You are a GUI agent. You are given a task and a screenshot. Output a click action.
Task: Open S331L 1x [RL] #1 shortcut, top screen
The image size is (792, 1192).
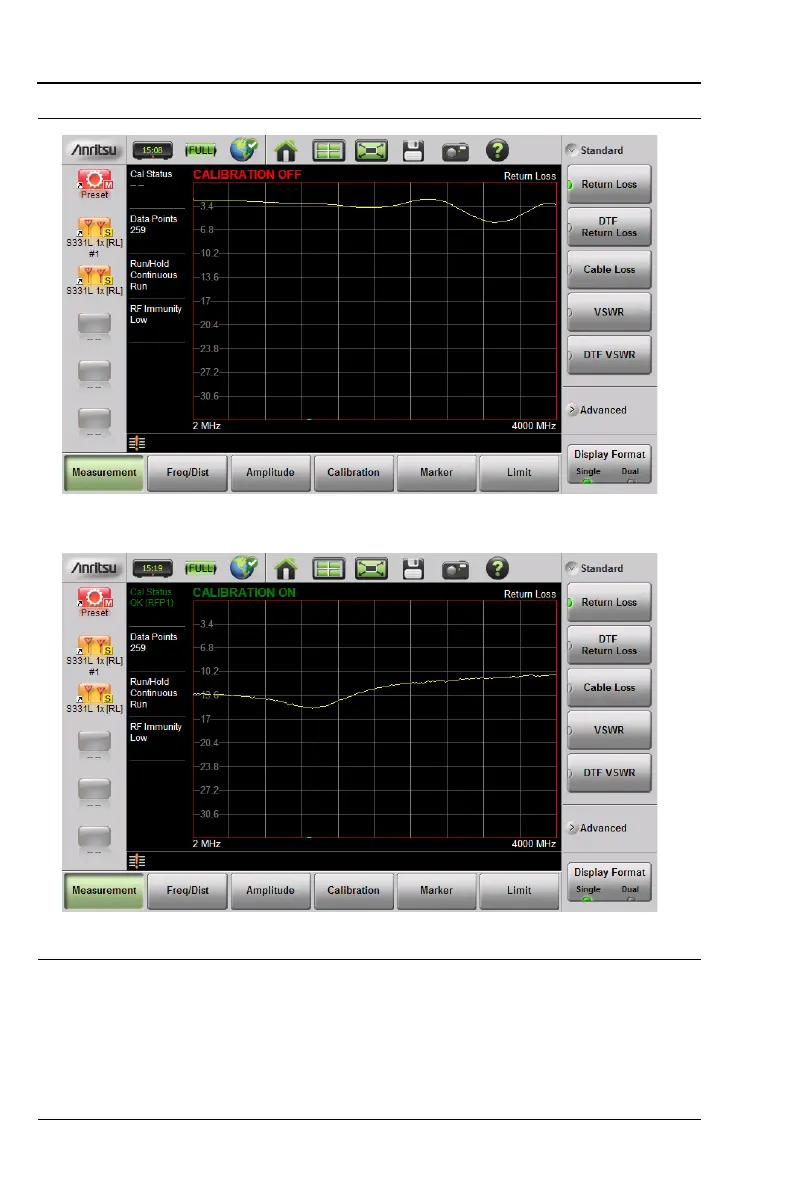pyautogui.click(x=94, y=237)
